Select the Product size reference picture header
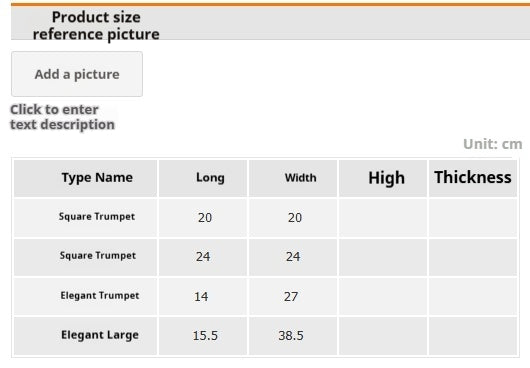The height and width of the screenshot is (368, 530). [x=96, y=26]
